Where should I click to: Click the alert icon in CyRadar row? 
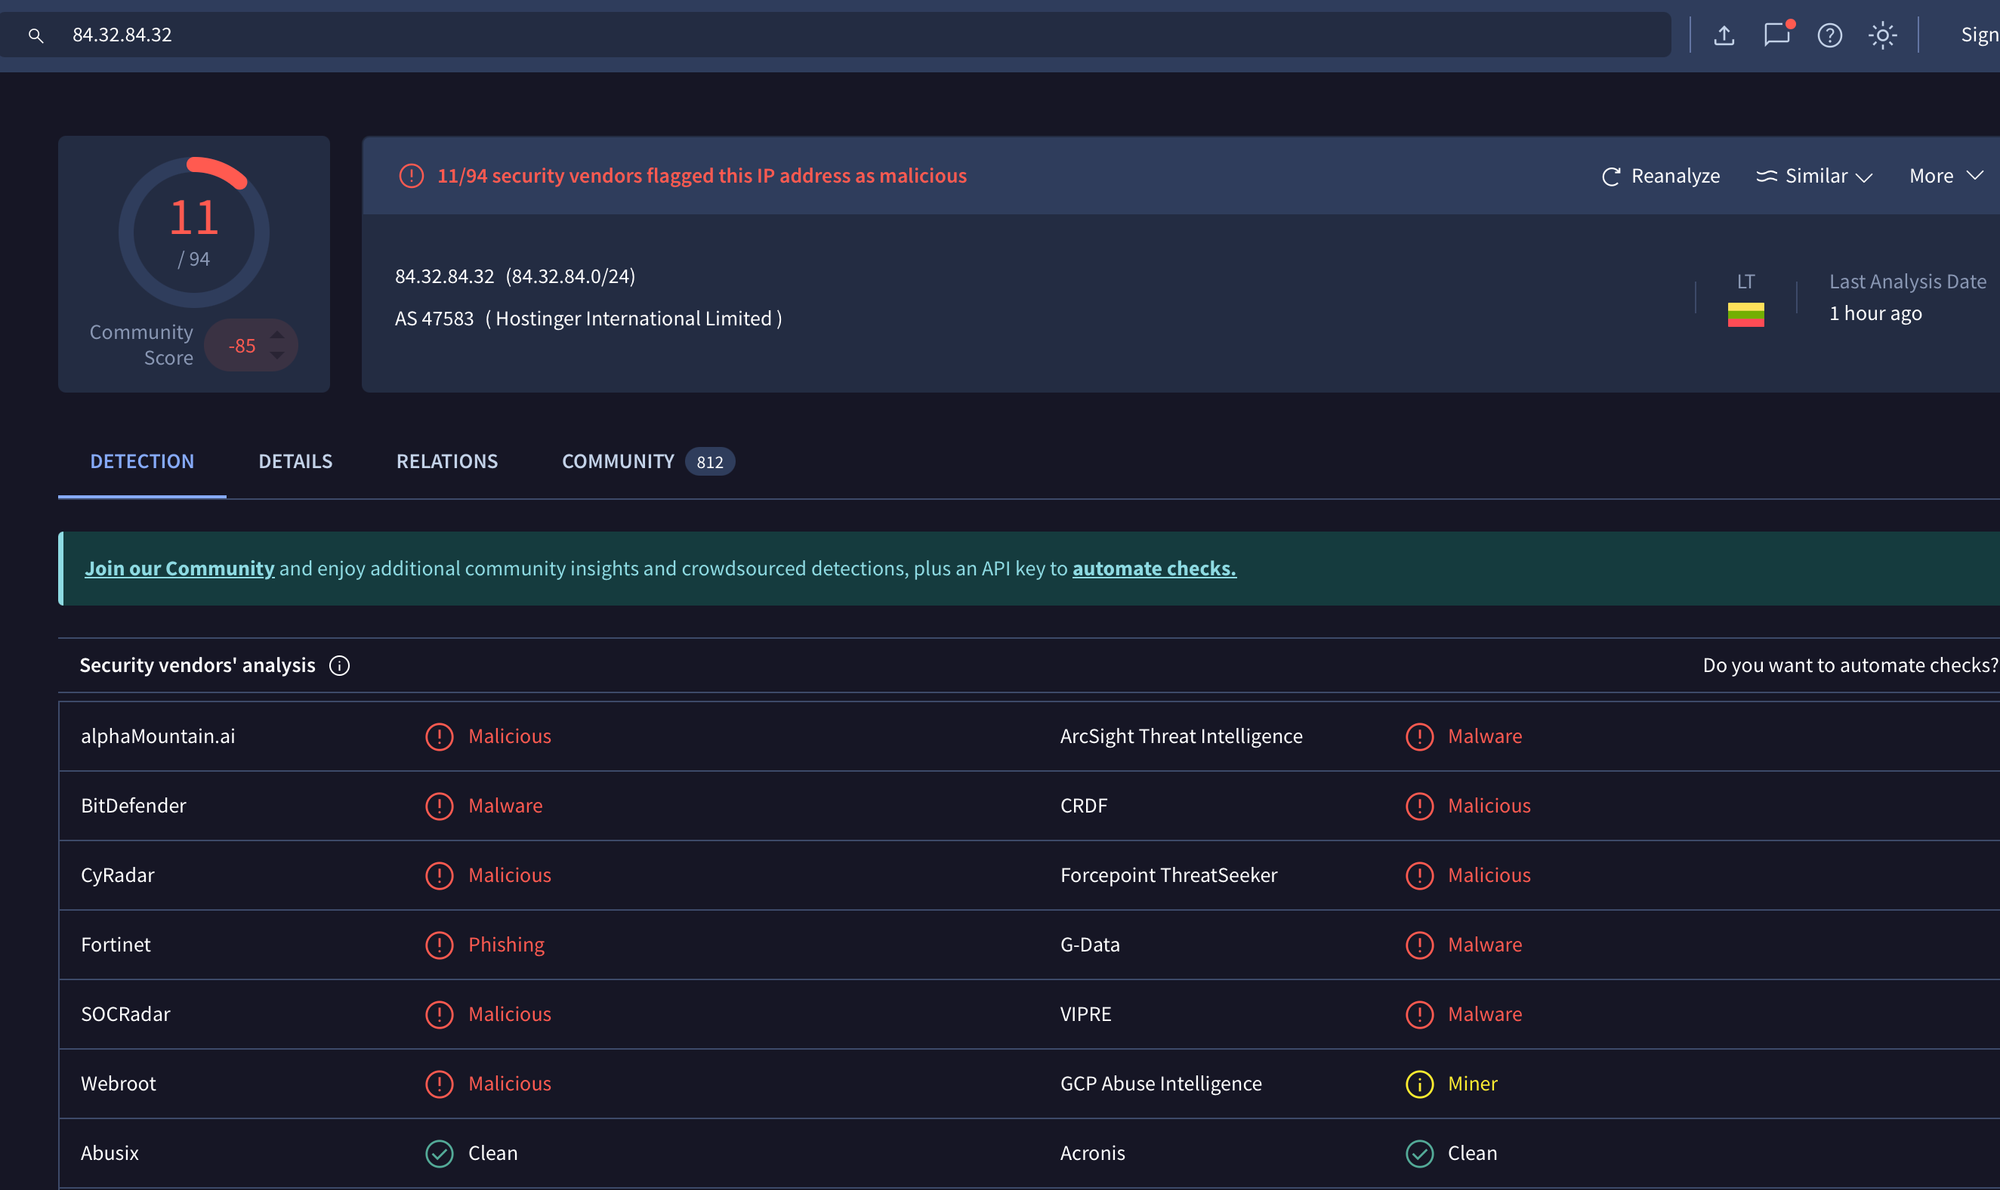pos(439,876)
